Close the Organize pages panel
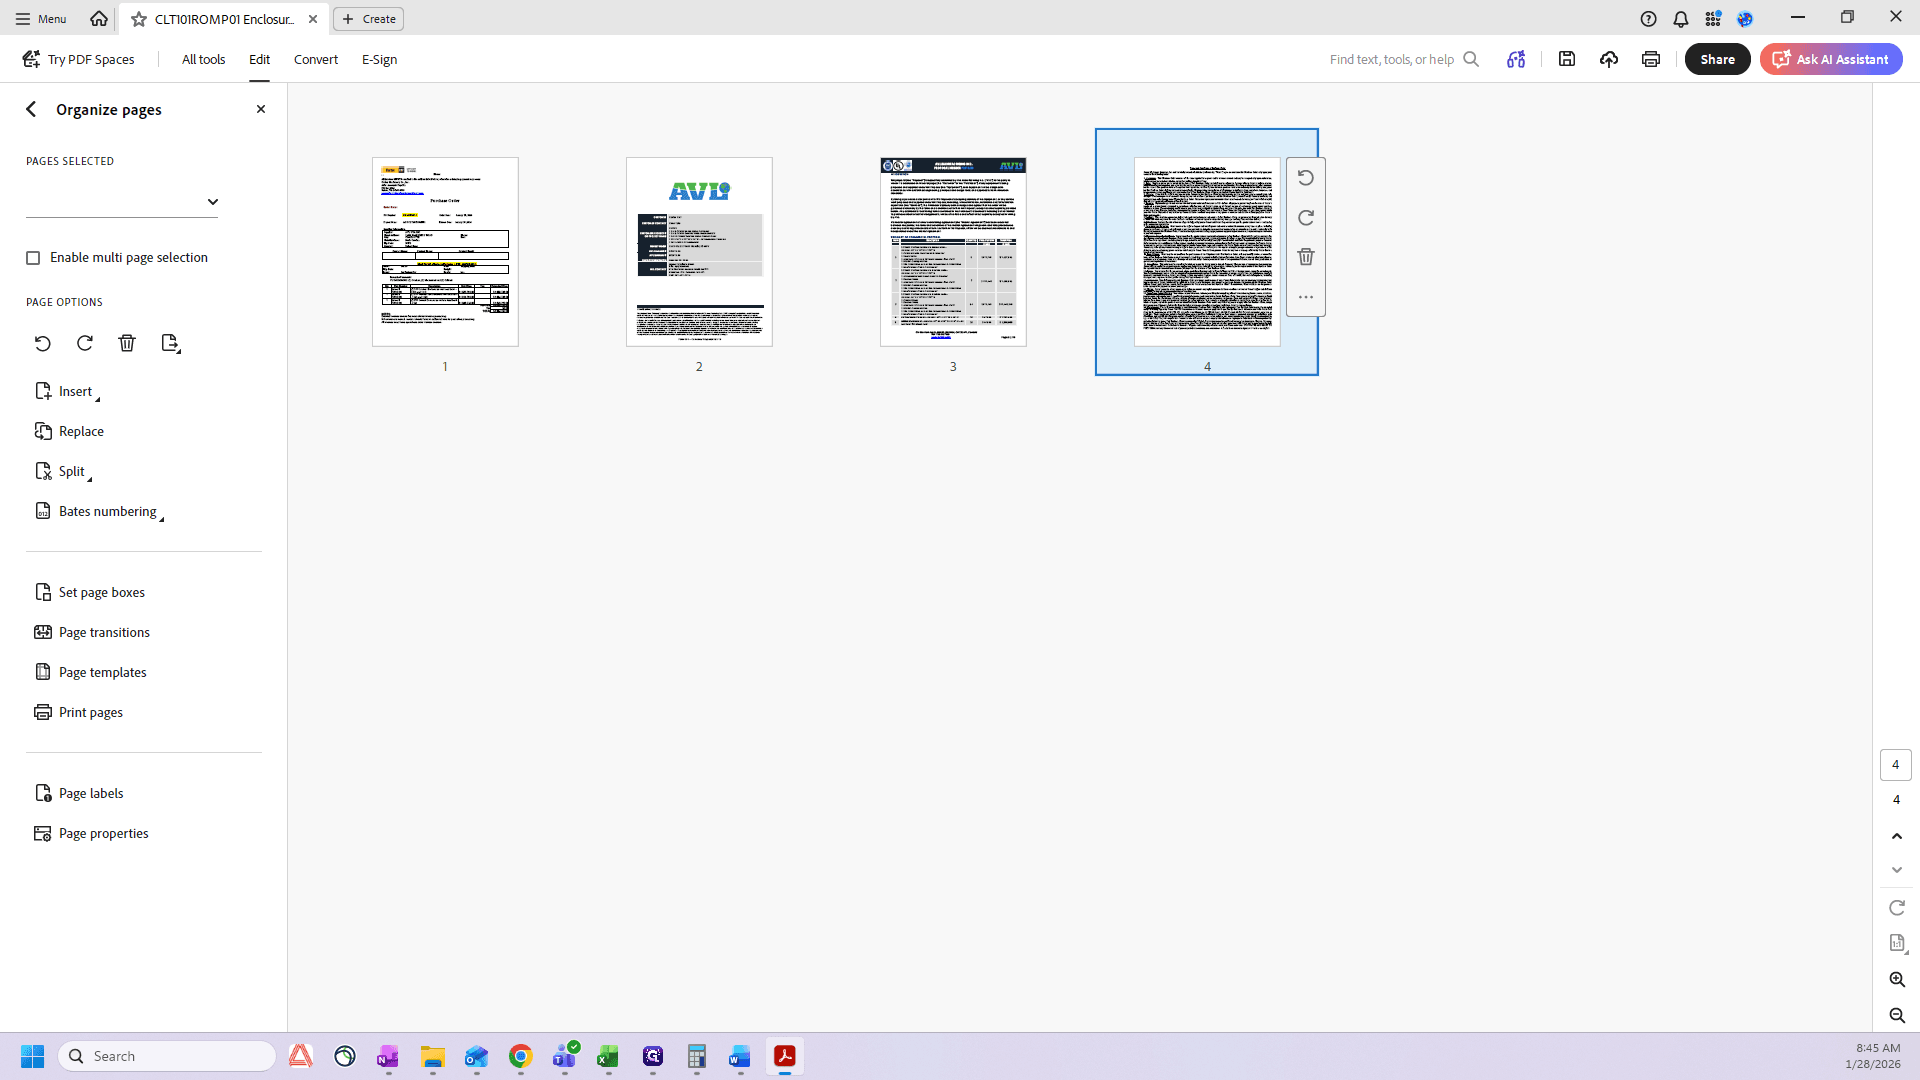Screen dimensions: 1920x1080 [261, 109]
